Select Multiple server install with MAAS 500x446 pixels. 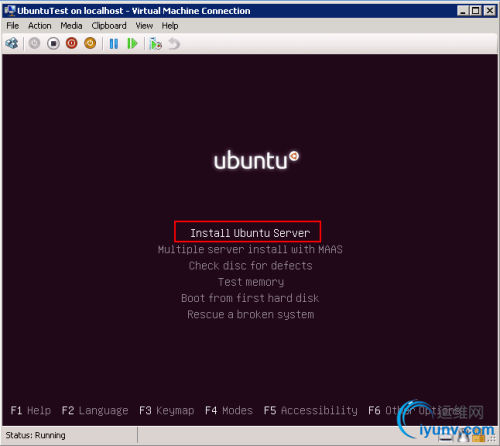point(250,249)
